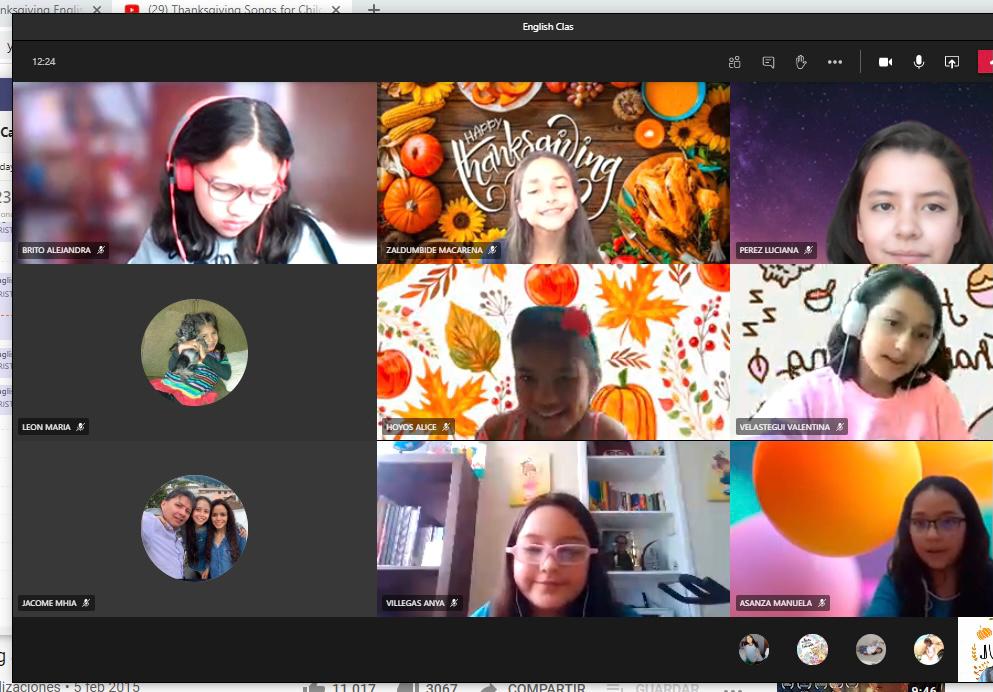This screenshot has height=692, width=993.
Task: Click the VILLEGAS ANYA name label
Action: point(415,603)
